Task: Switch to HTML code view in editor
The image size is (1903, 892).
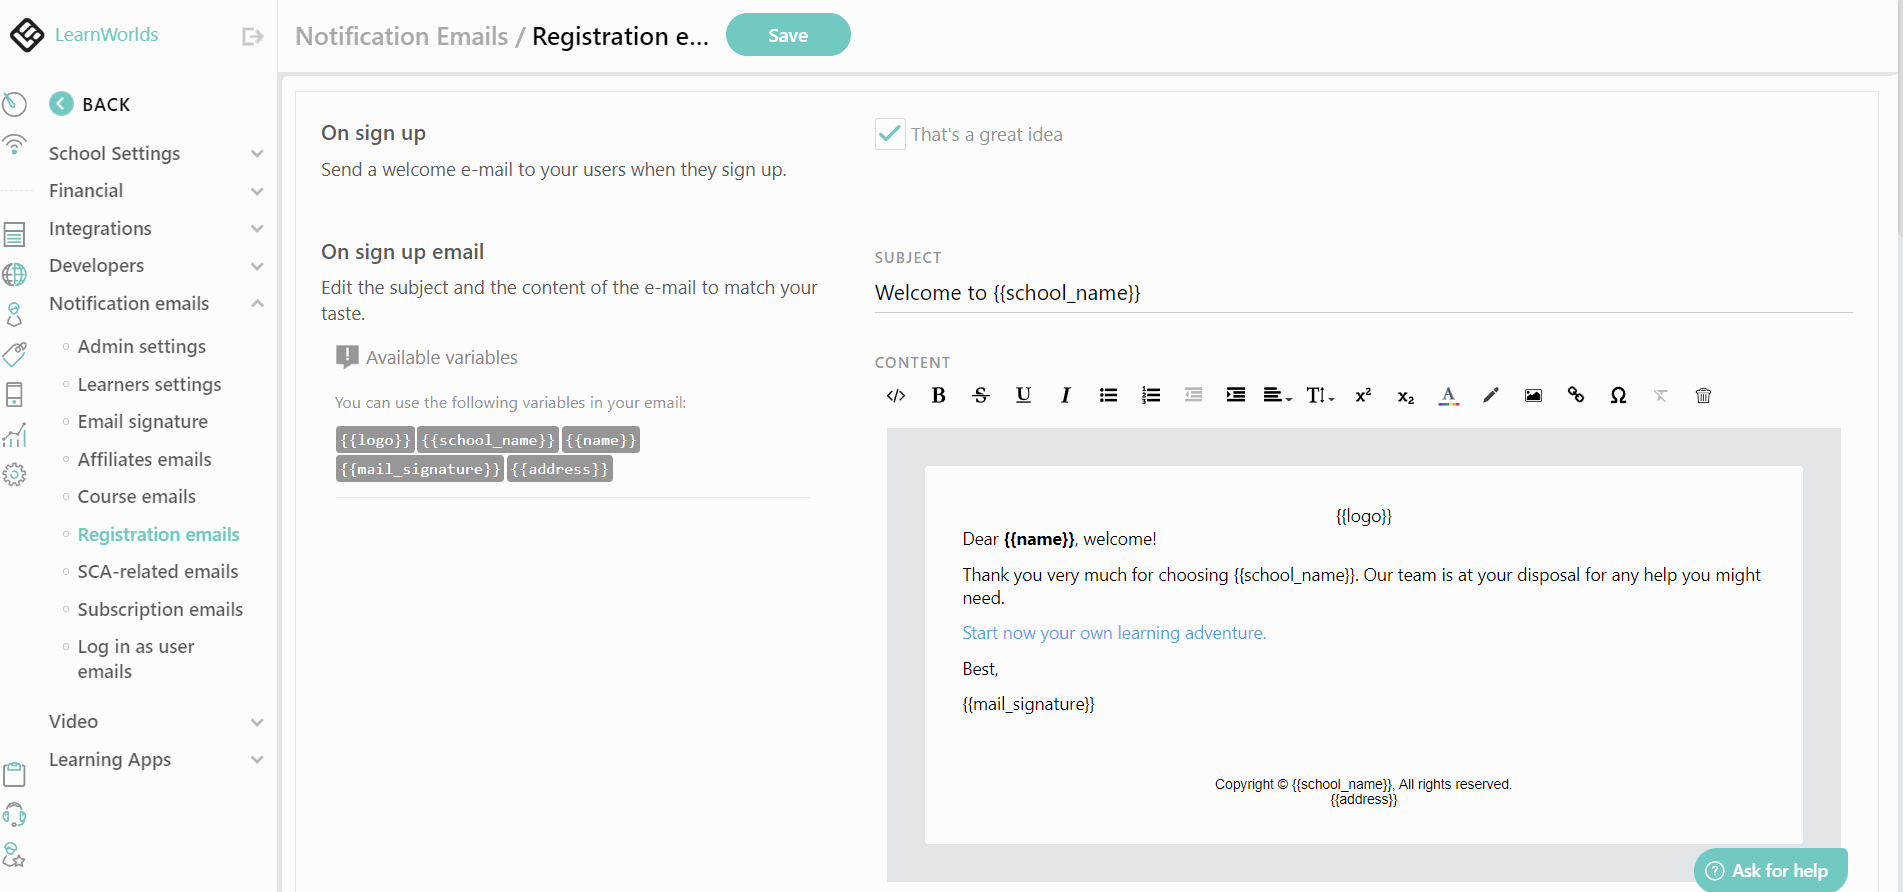Action: [x=895, y=395]
